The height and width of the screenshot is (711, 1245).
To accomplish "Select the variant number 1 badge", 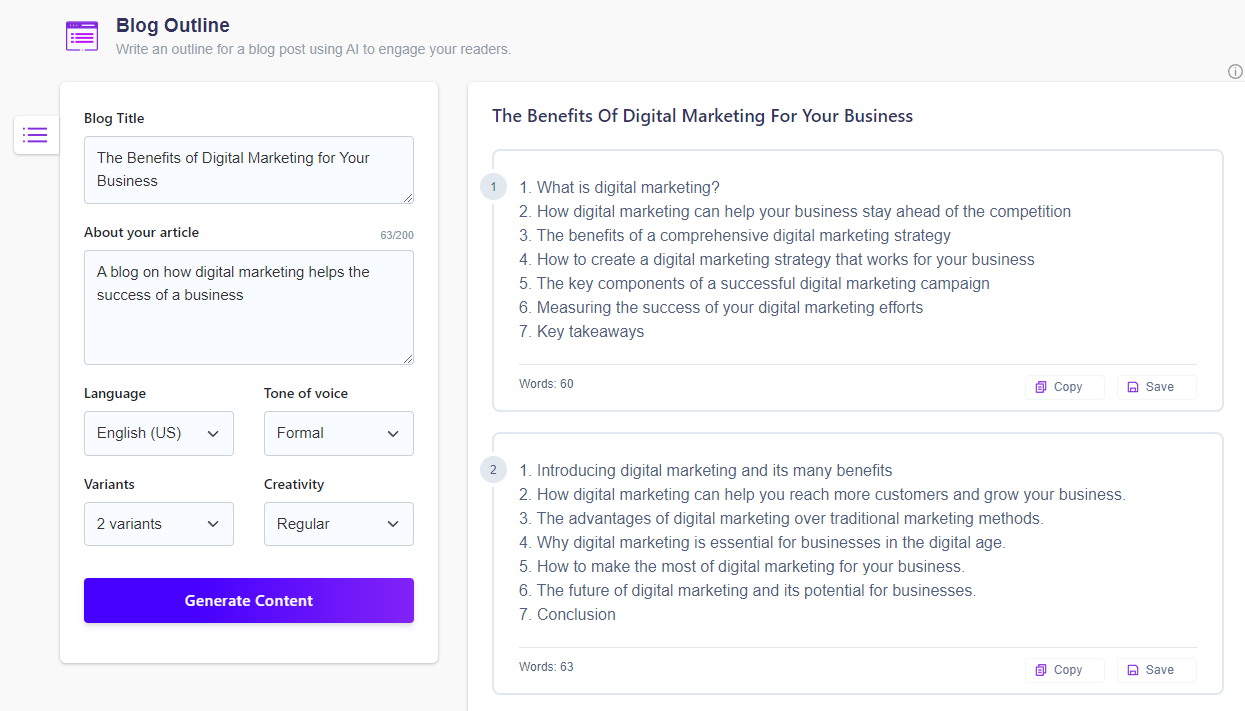I will [x=493, y=186].
